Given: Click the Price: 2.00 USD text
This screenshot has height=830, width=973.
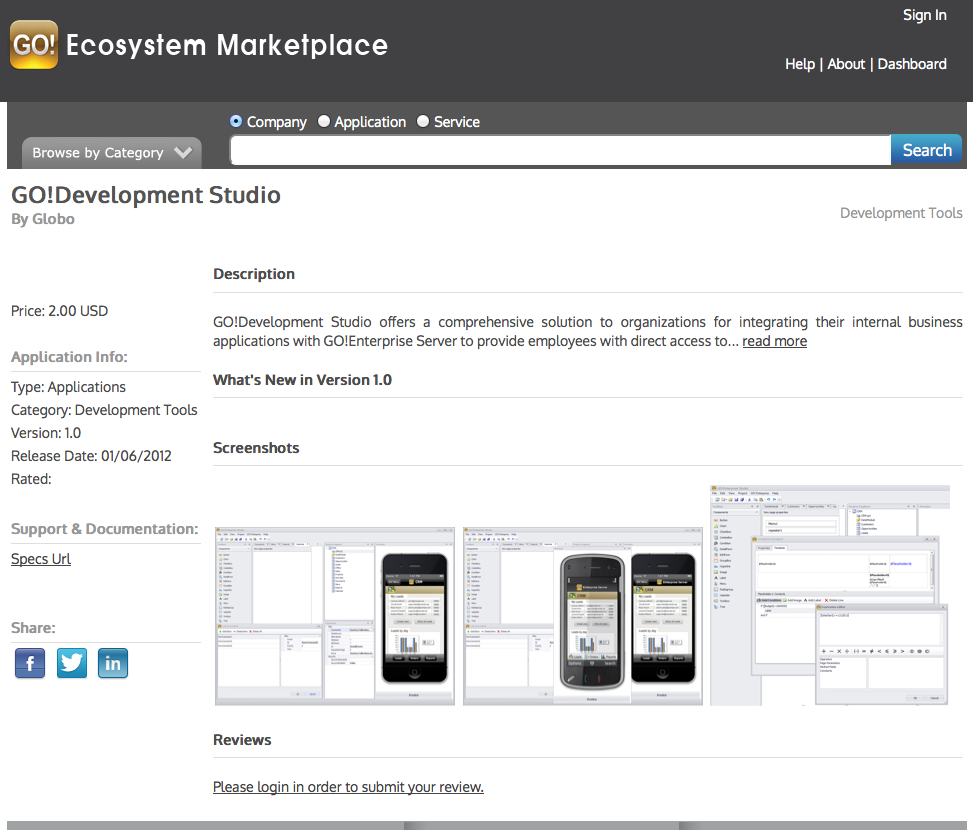Looking at the screenshot, I should coord(60,311).
